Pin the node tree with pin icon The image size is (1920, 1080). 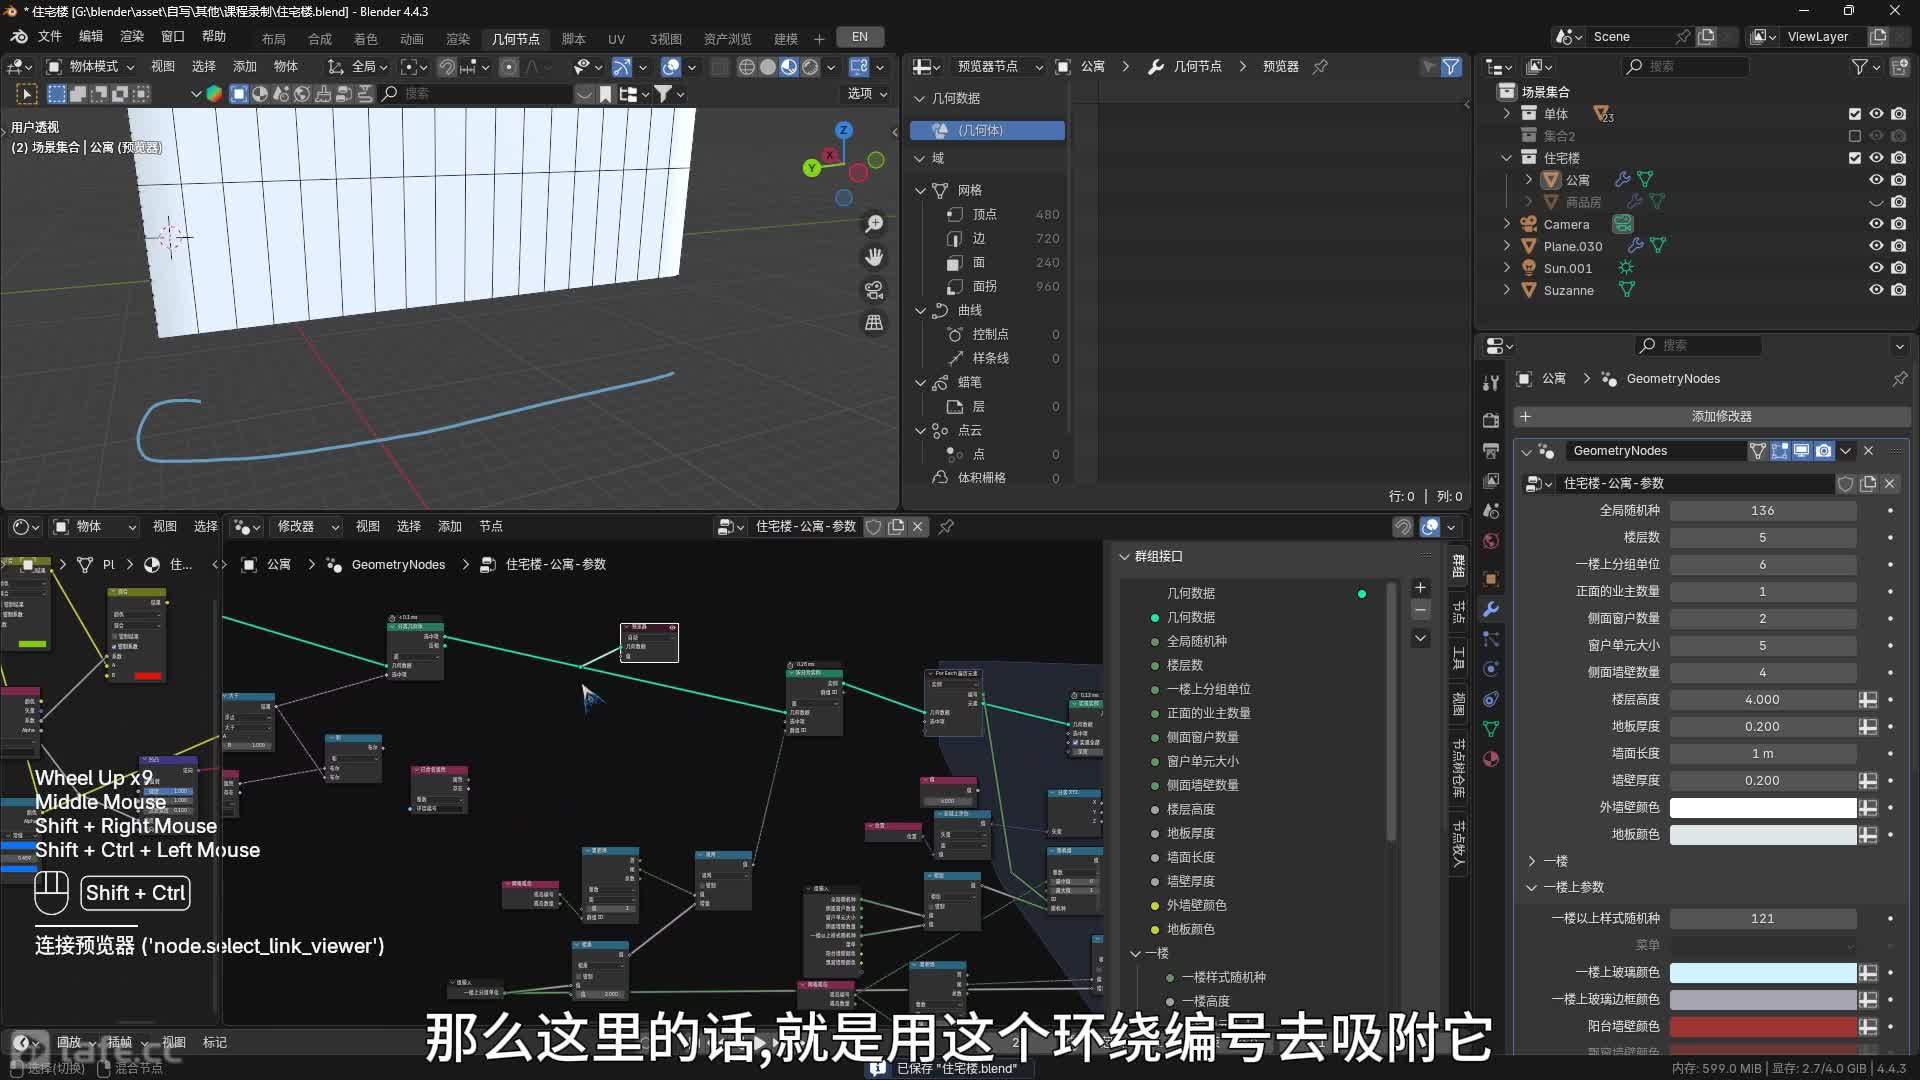coord(946,526)
